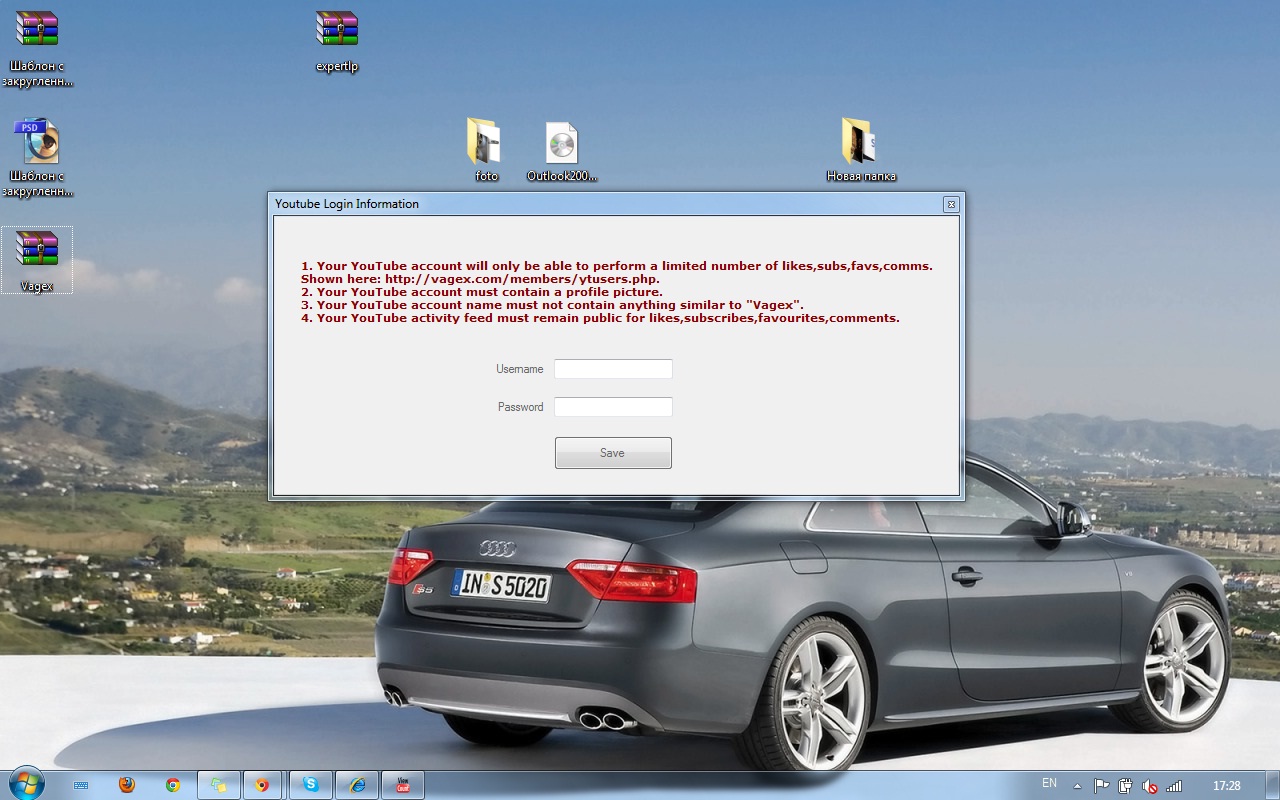Open Internet Explorer from the taskbar
This screenshot has width=1280, height=800.
point(357,785)
